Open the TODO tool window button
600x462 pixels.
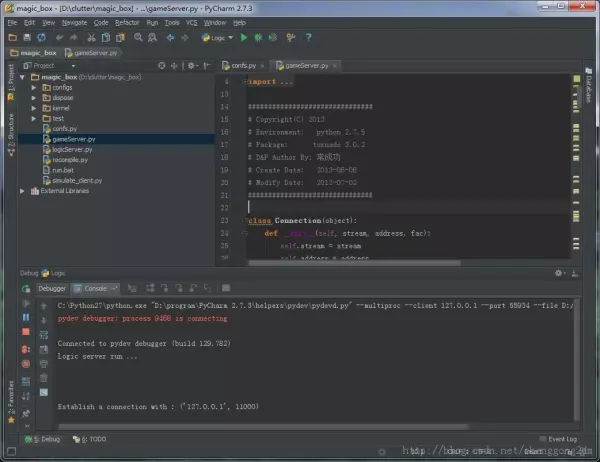90,439
